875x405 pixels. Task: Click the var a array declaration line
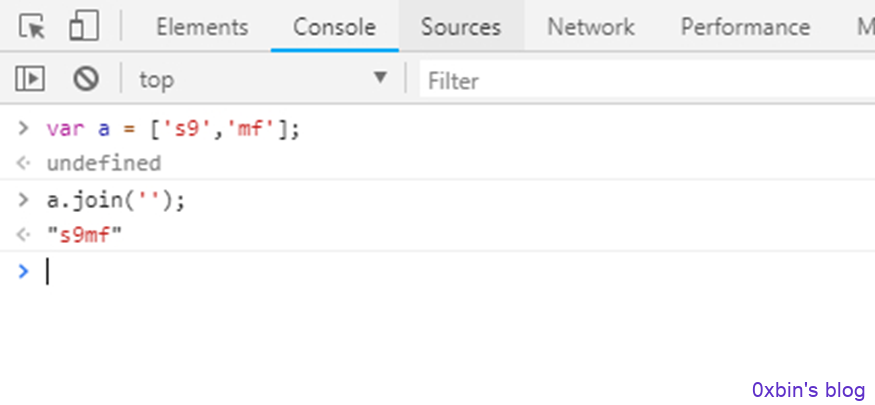coord(173,129)
